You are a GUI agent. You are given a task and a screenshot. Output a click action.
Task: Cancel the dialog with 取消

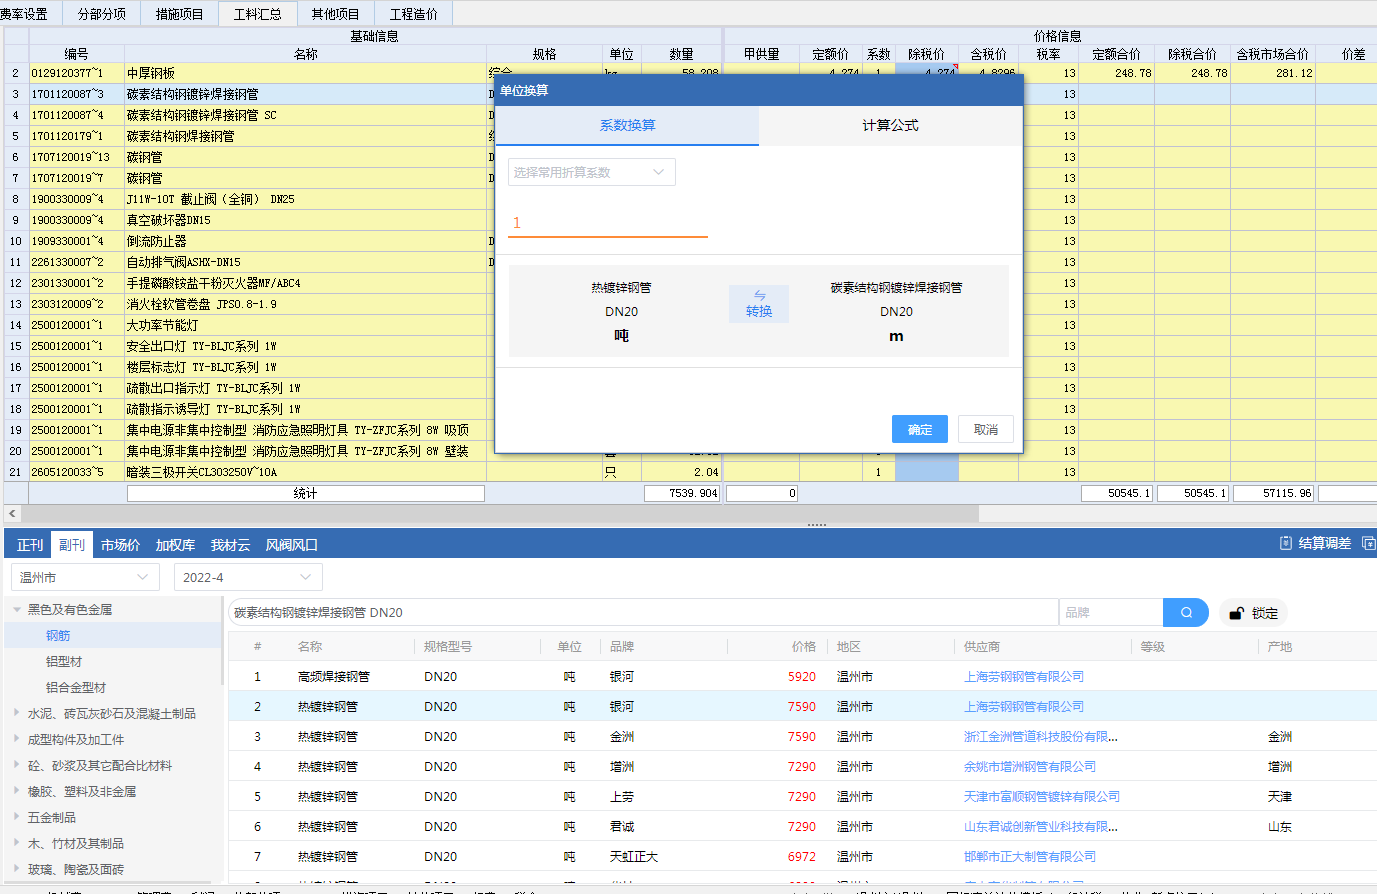985,429
